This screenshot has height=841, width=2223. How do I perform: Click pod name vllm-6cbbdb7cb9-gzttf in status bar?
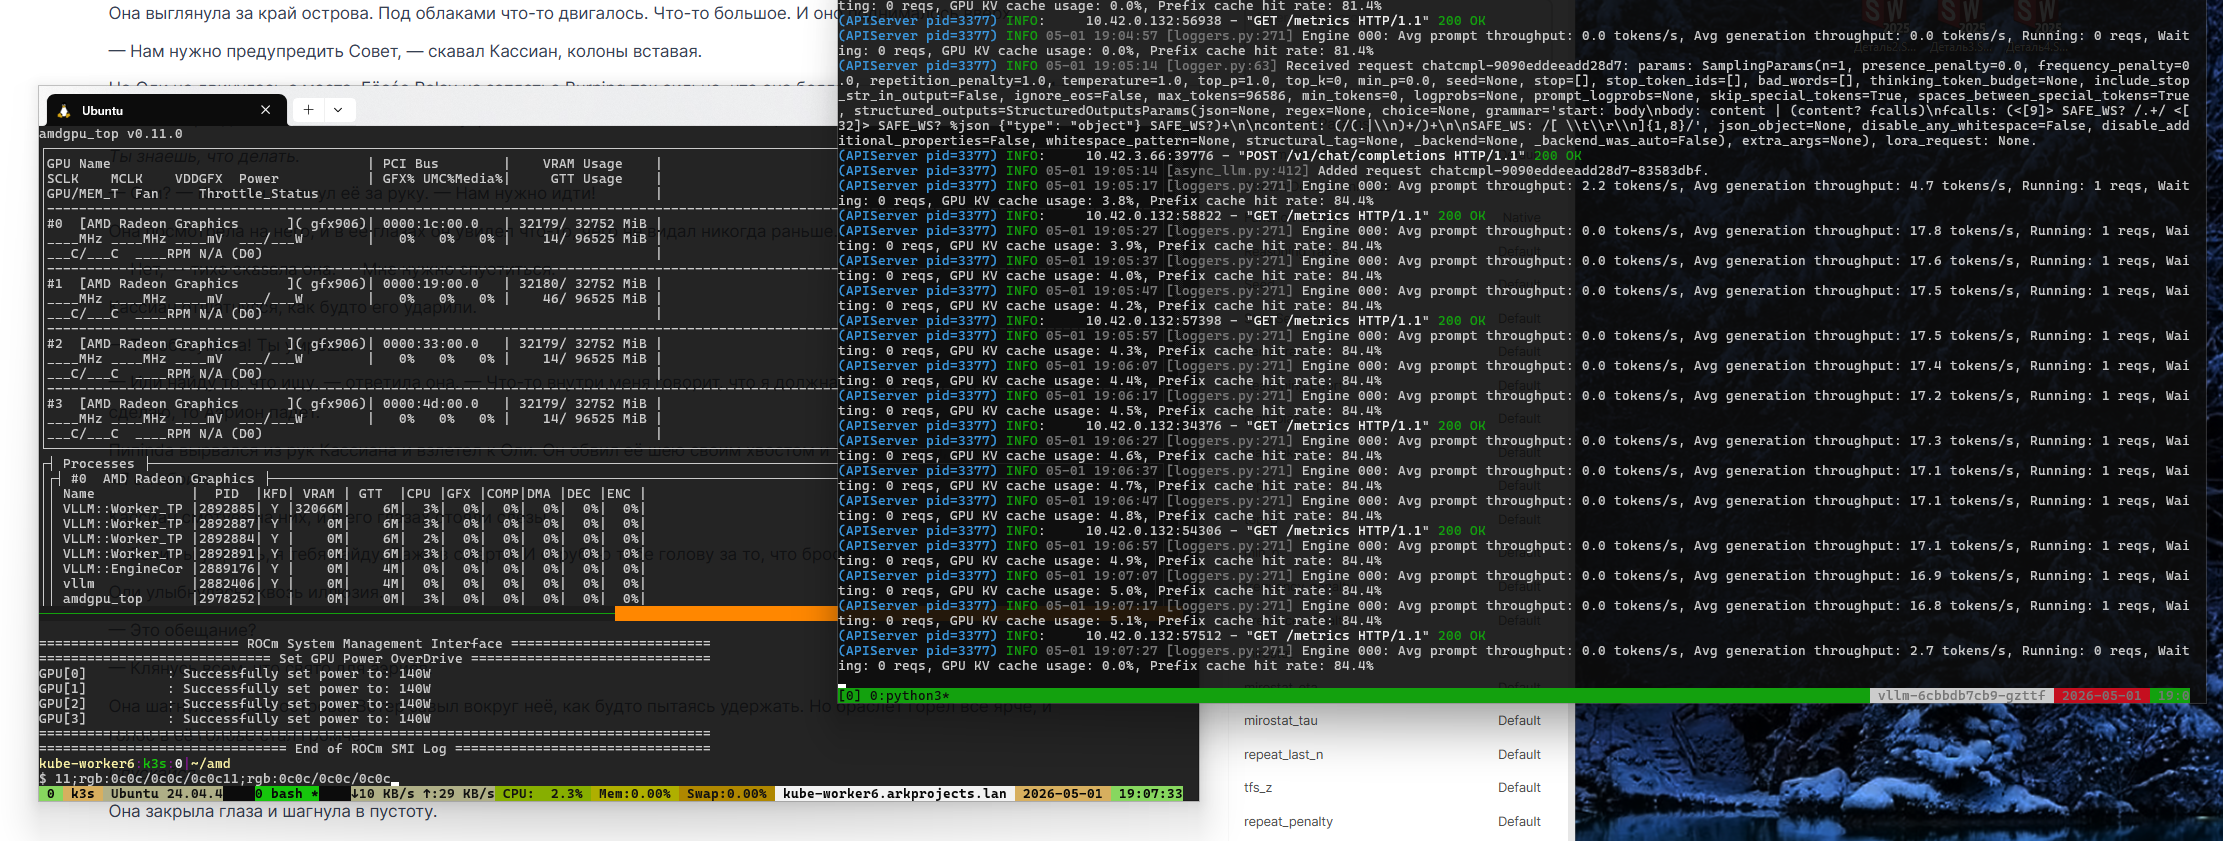1961,696
